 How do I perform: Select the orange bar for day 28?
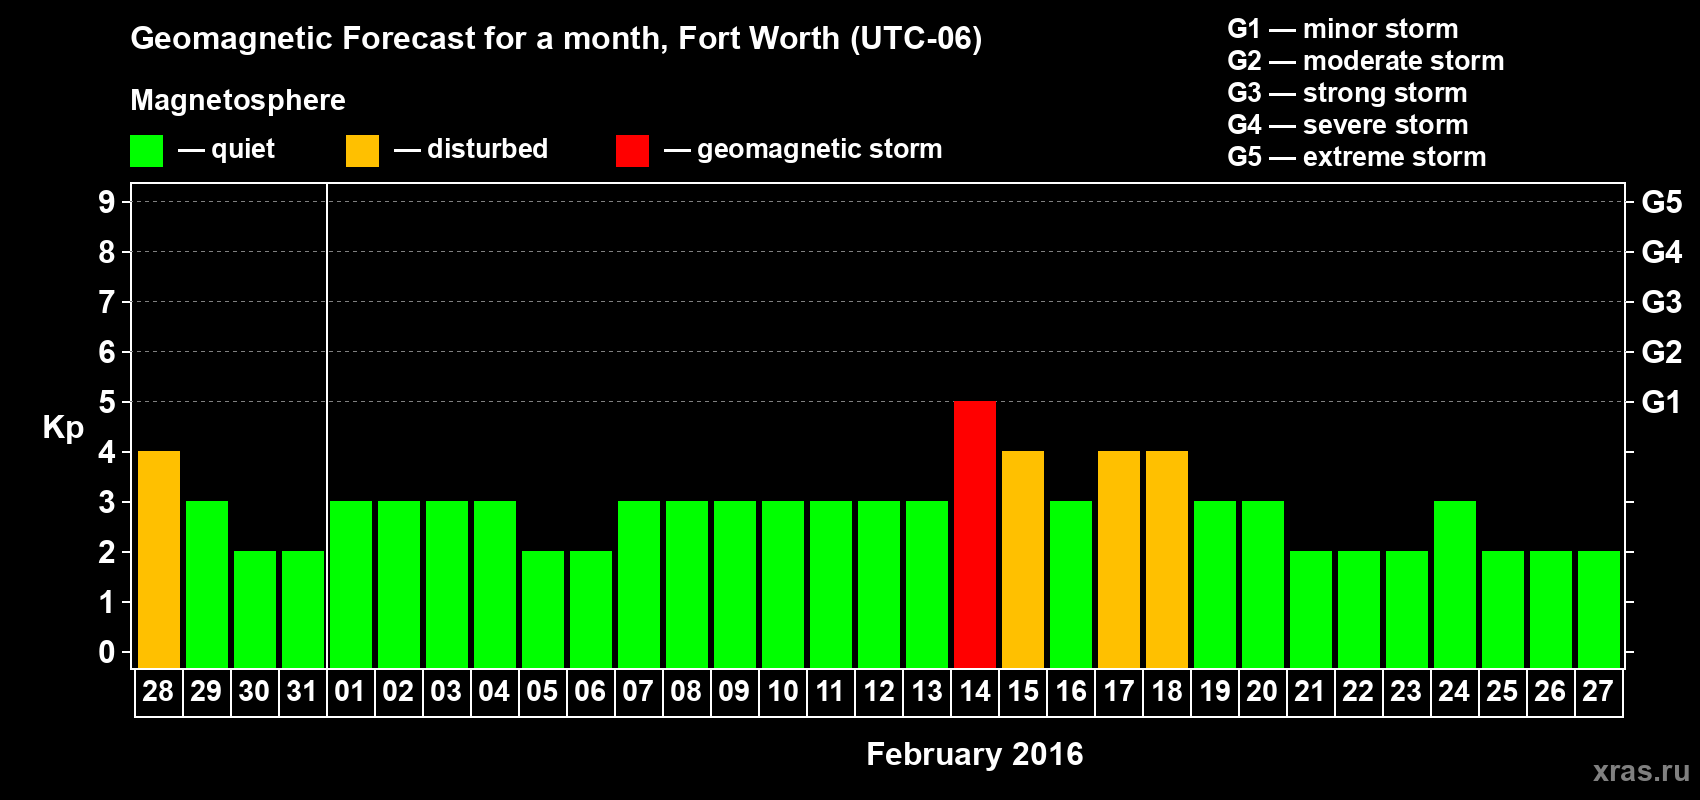point(159,559)
